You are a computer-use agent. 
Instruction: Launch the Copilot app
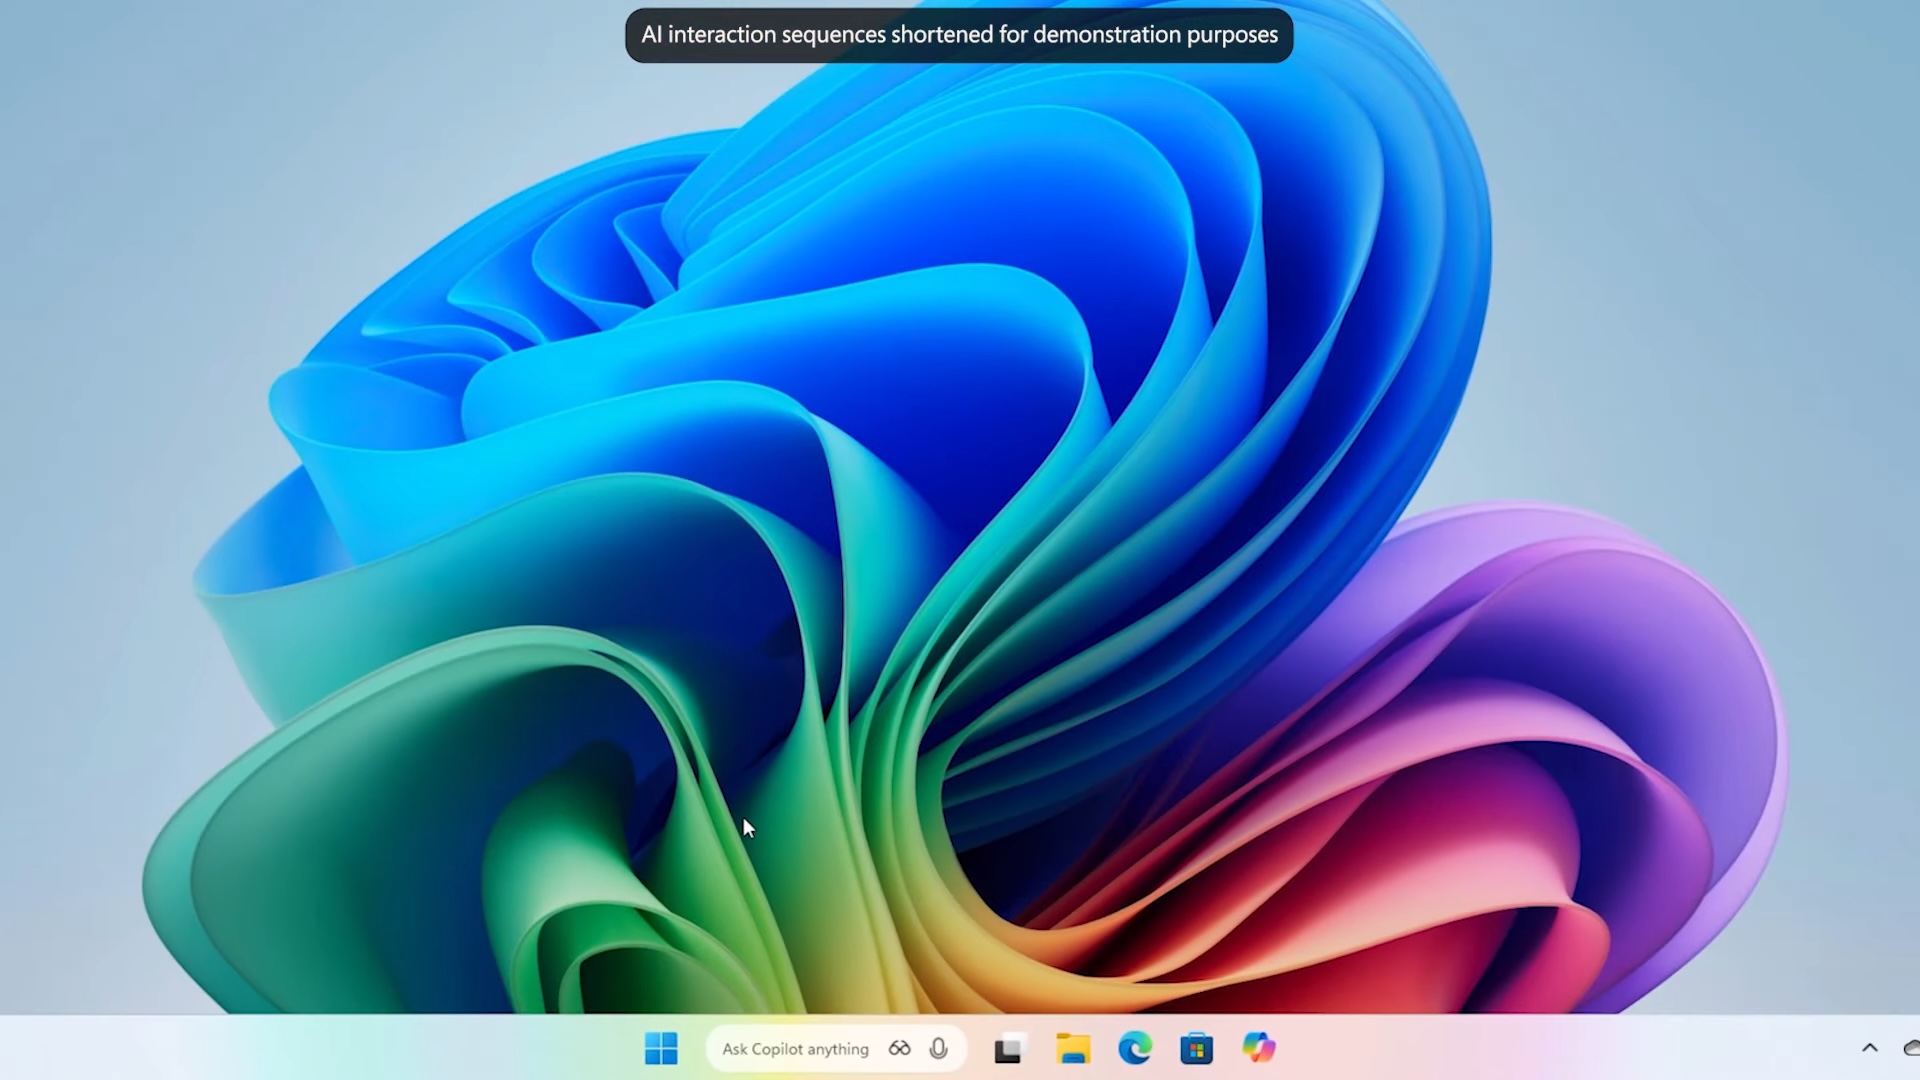[x=1258, y=1048]
